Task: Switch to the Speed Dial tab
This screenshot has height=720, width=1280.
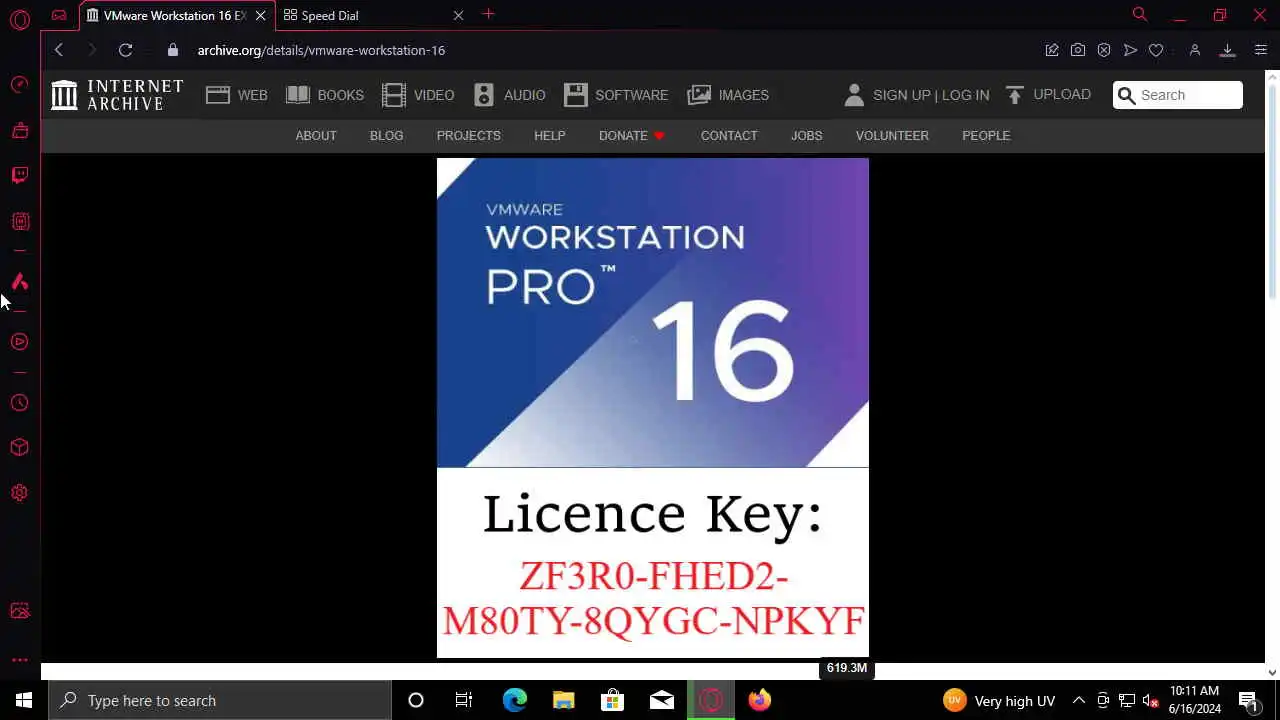Action: tap(372, 15)
